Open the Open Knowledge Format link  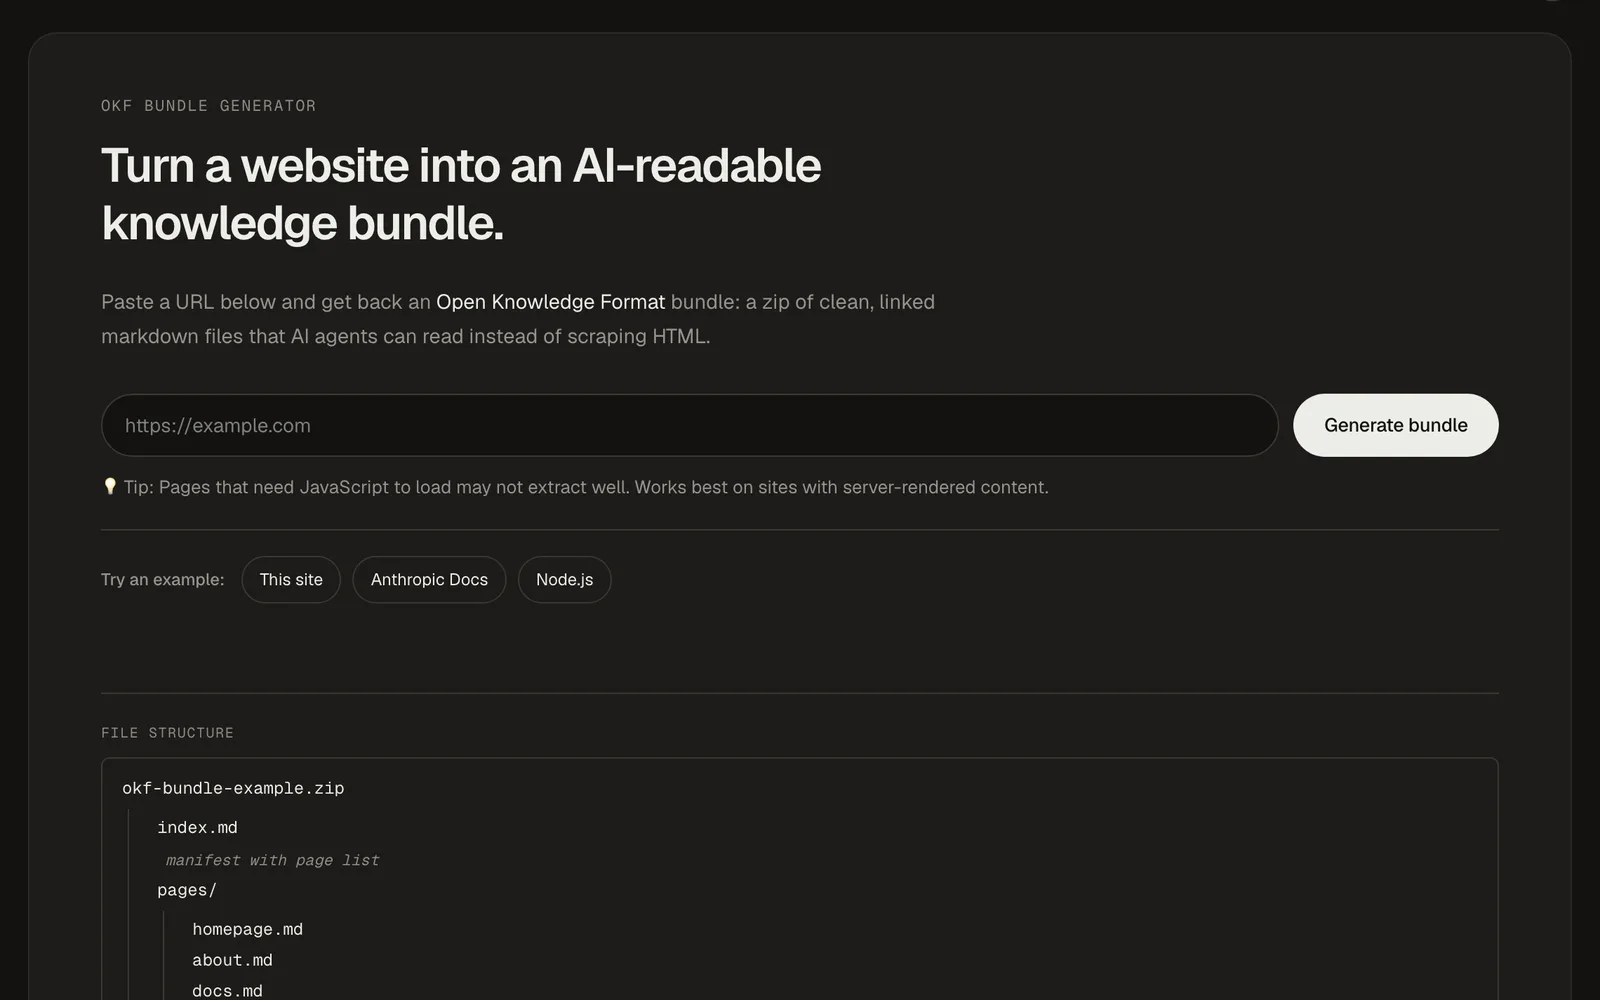point(550,302)
